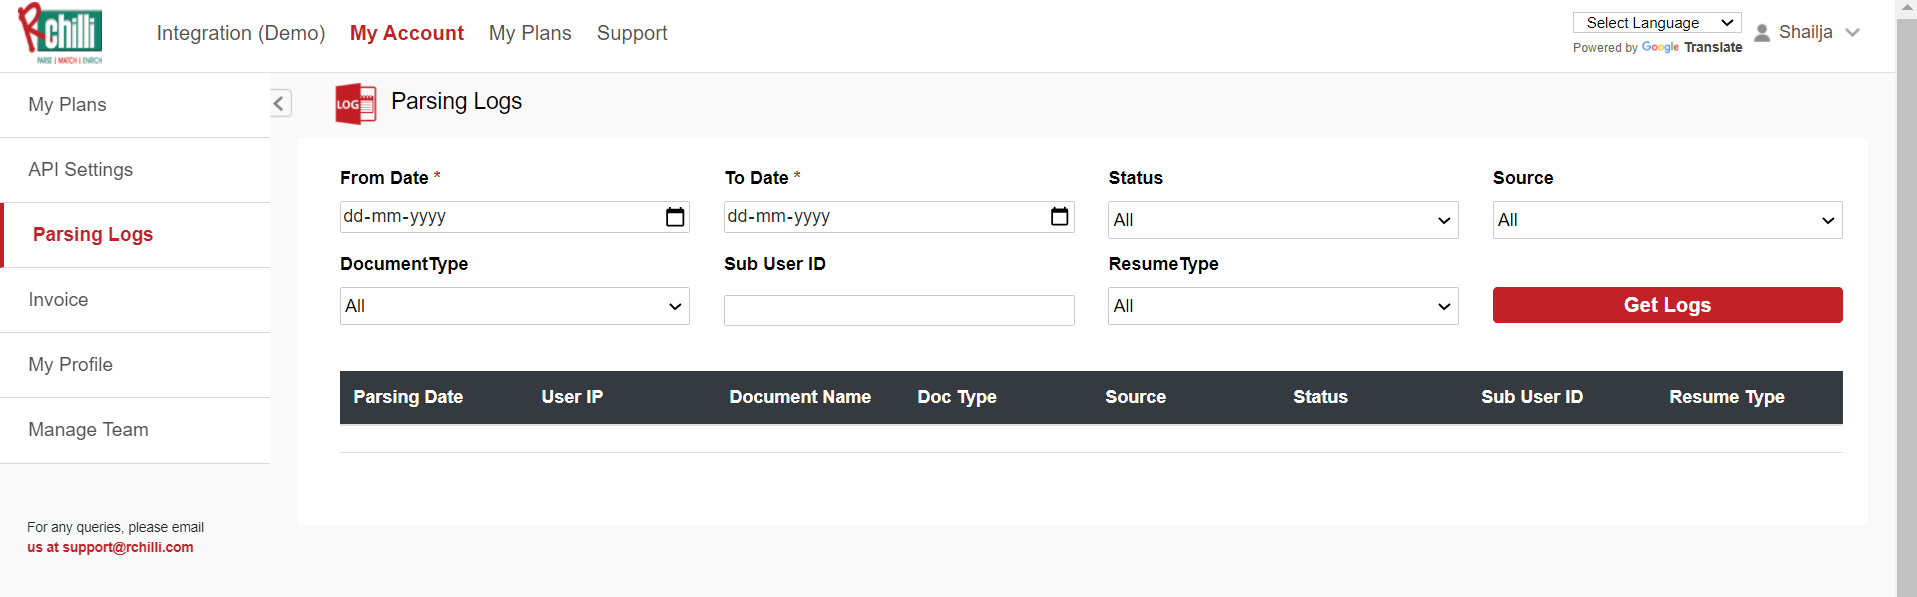Viewport: 1917px width, 597px height.
Task: Select Invoice in the sidebar
Action: point(135,300)
